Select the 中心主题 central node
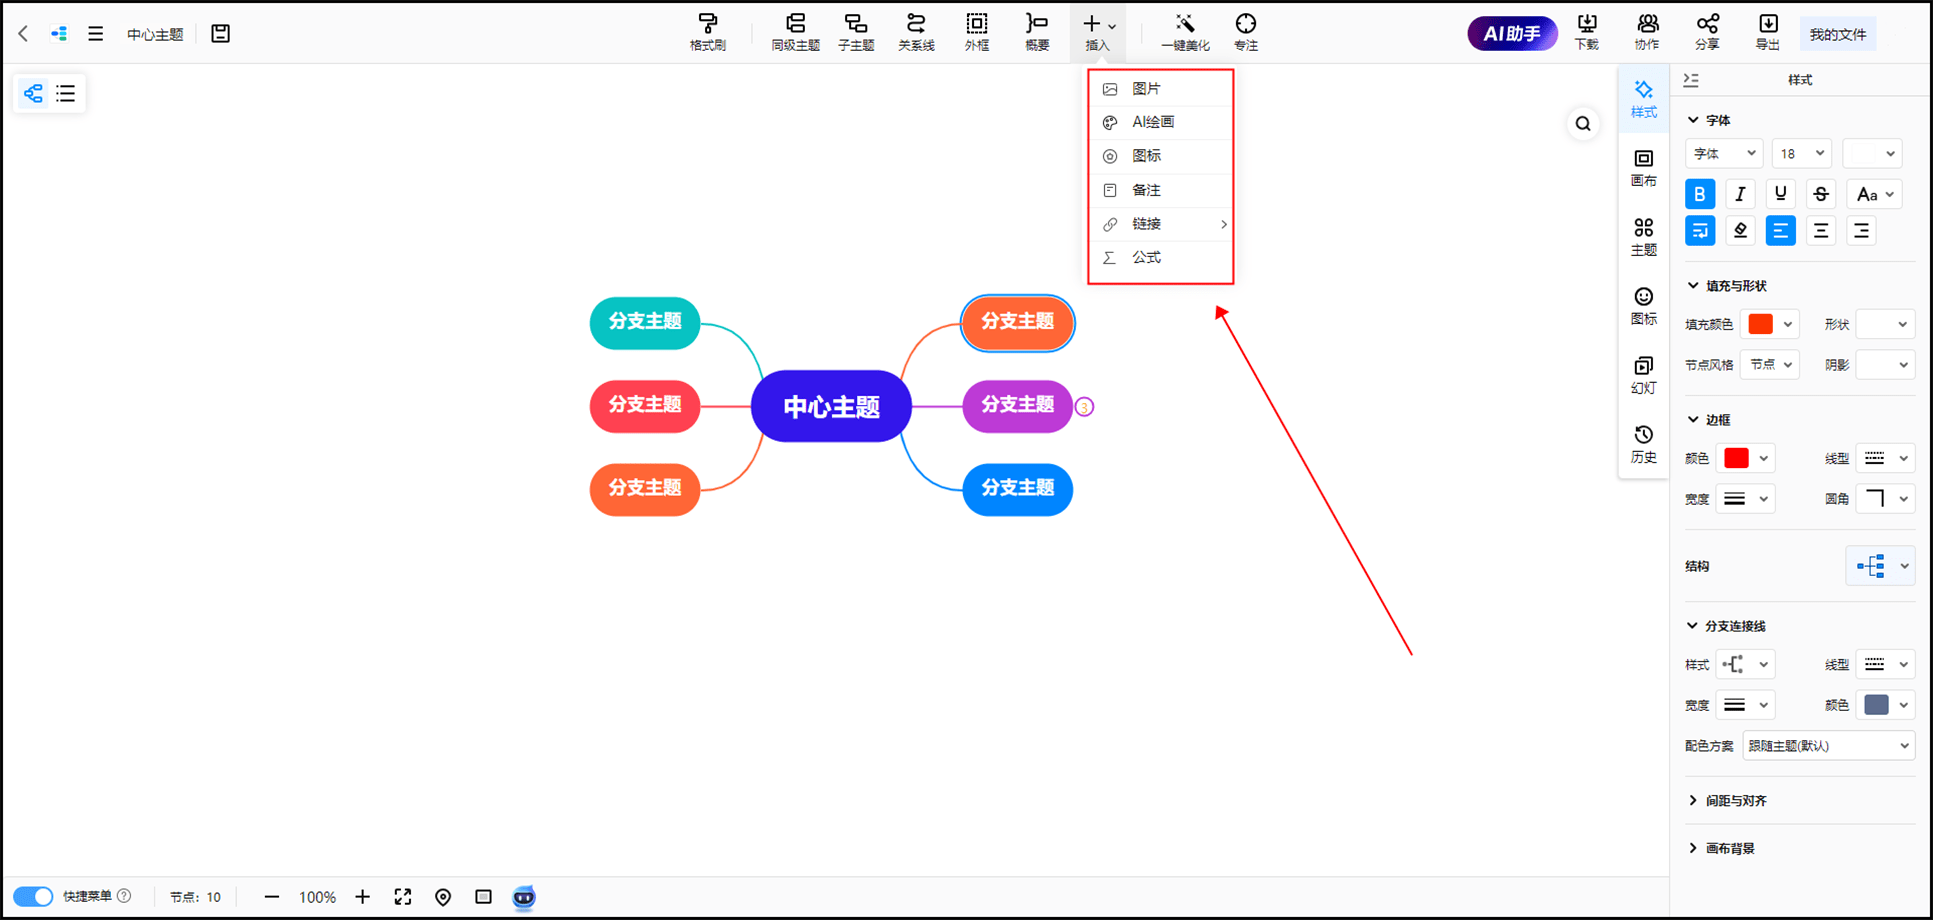 tap(831, 407)
